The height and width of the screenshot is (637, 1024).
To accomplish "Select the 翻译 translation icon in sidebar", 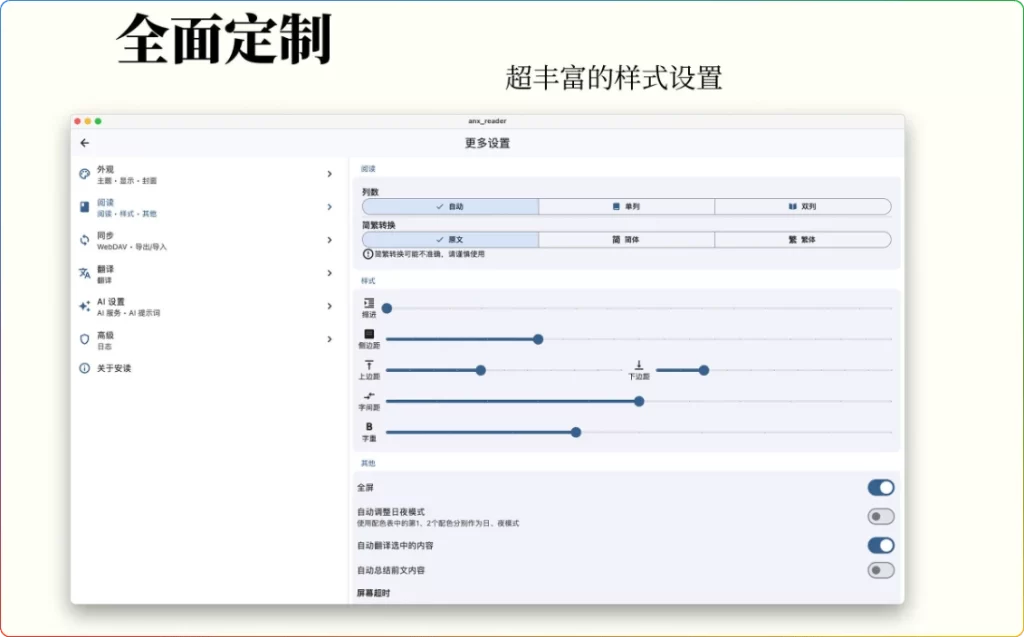I will tap(83, 269).
